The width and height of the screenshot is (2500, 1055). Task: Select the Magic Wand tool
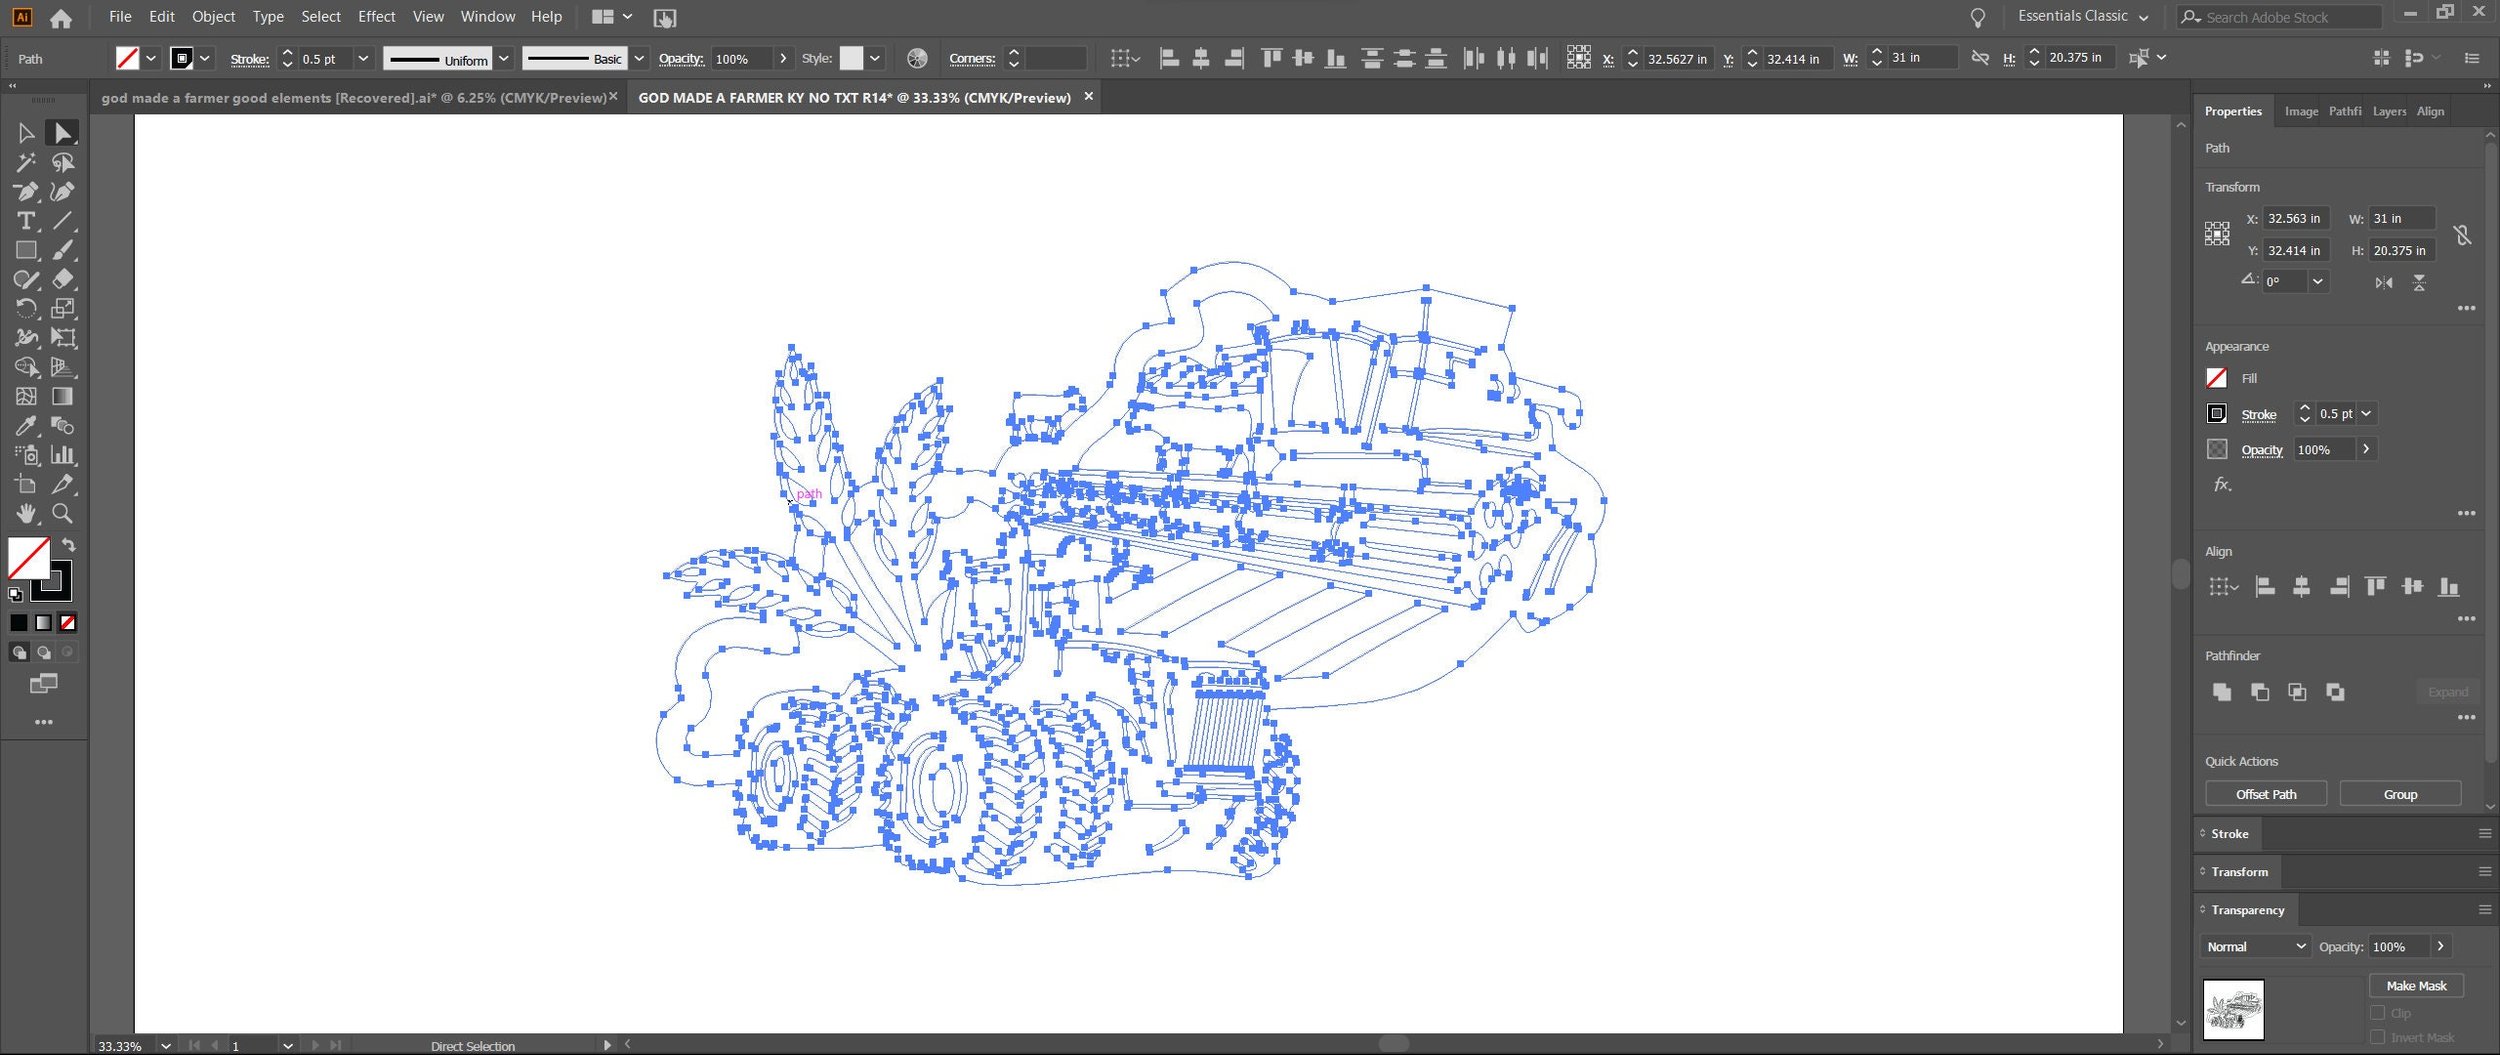(x=26, y=162)
